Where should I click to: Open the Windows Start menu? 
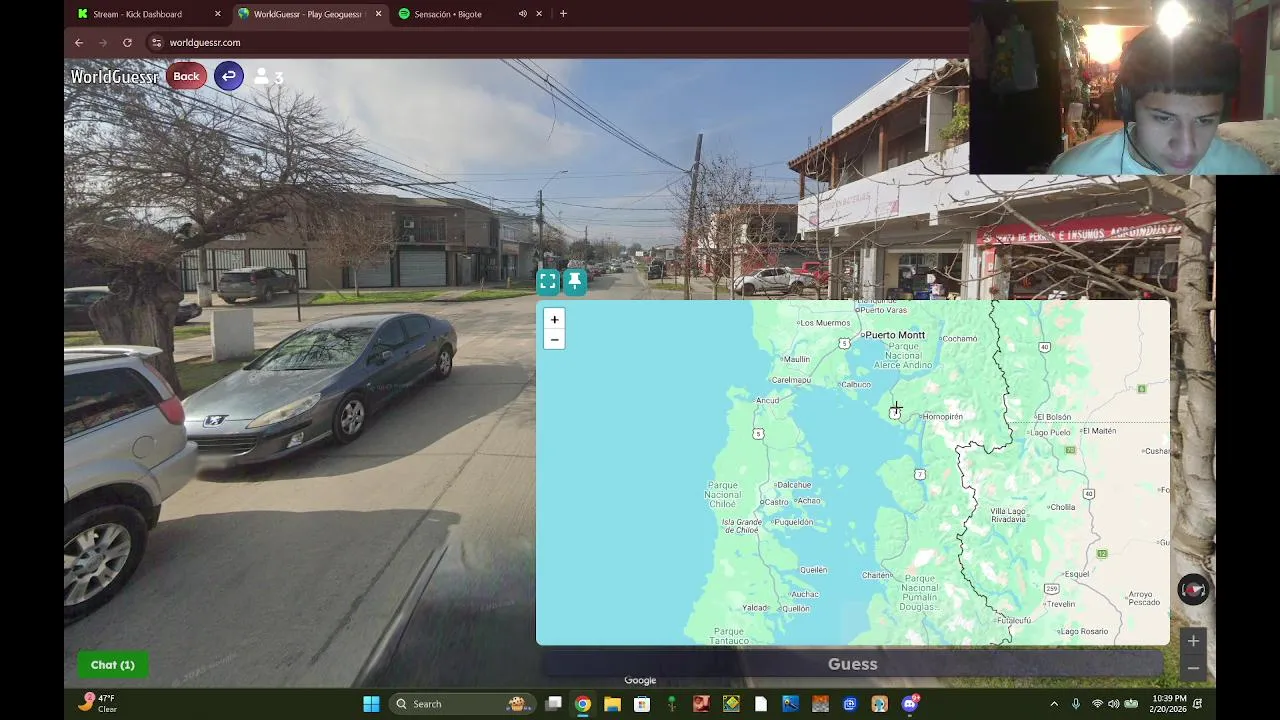coord(371,704)
